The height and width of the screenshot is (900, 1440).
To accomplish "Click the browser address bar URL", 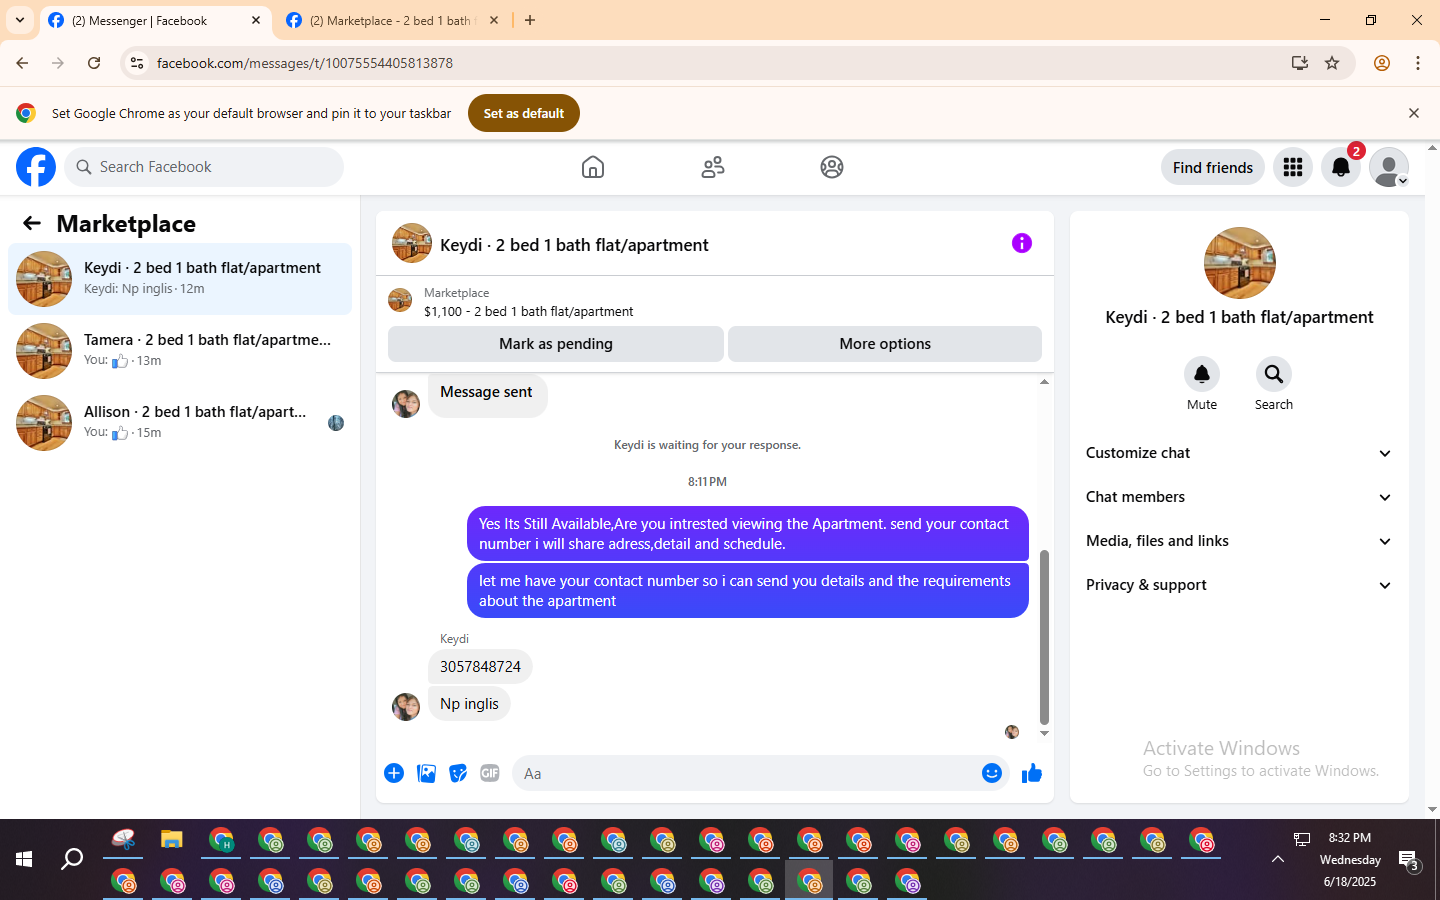I will coord(305,63).
